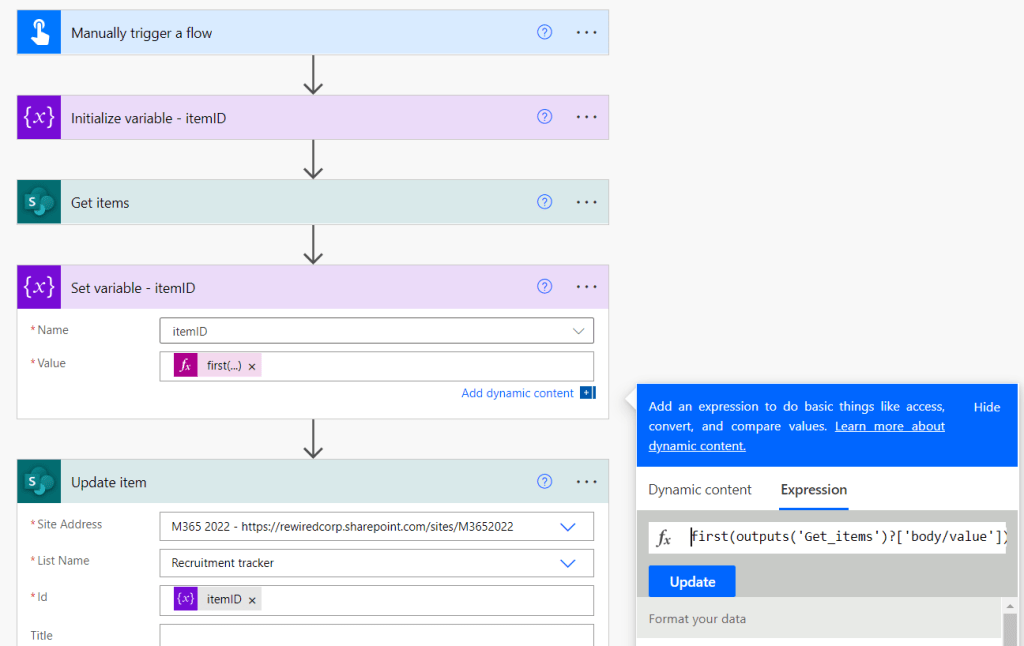Select the Expression tab
This screenshot has height=646, width=1024.
[x=813, y=490]
